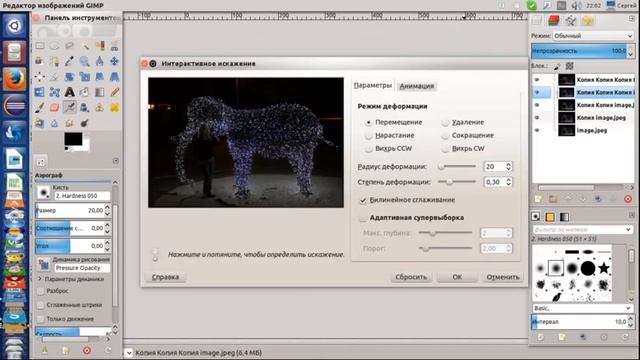The width and height of the screenshot is (640, 360).
Task: Open the Режим layer mode dropdown
Action: [x=593, y=36]
